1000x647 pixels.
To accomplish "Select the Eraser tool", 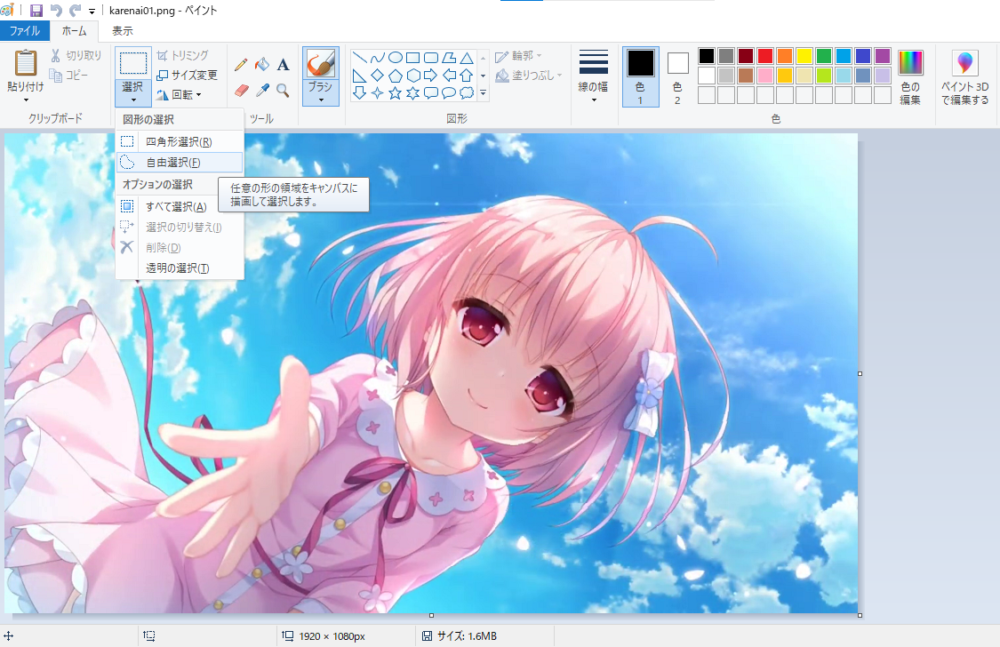I will 240,90.
